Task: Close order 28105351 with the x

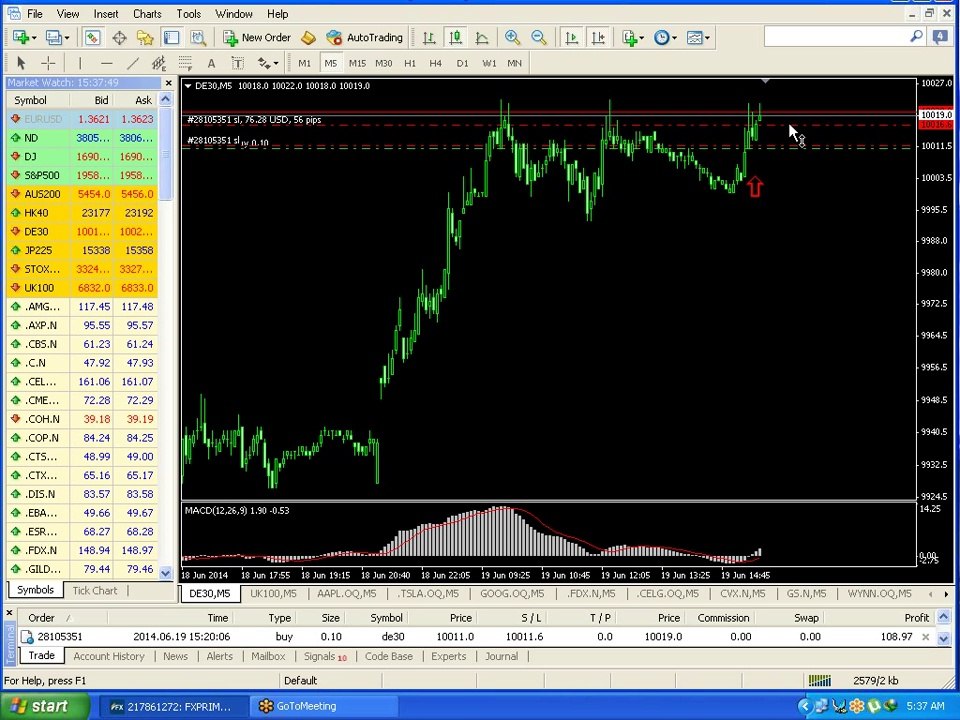Action: pos(926,637)
